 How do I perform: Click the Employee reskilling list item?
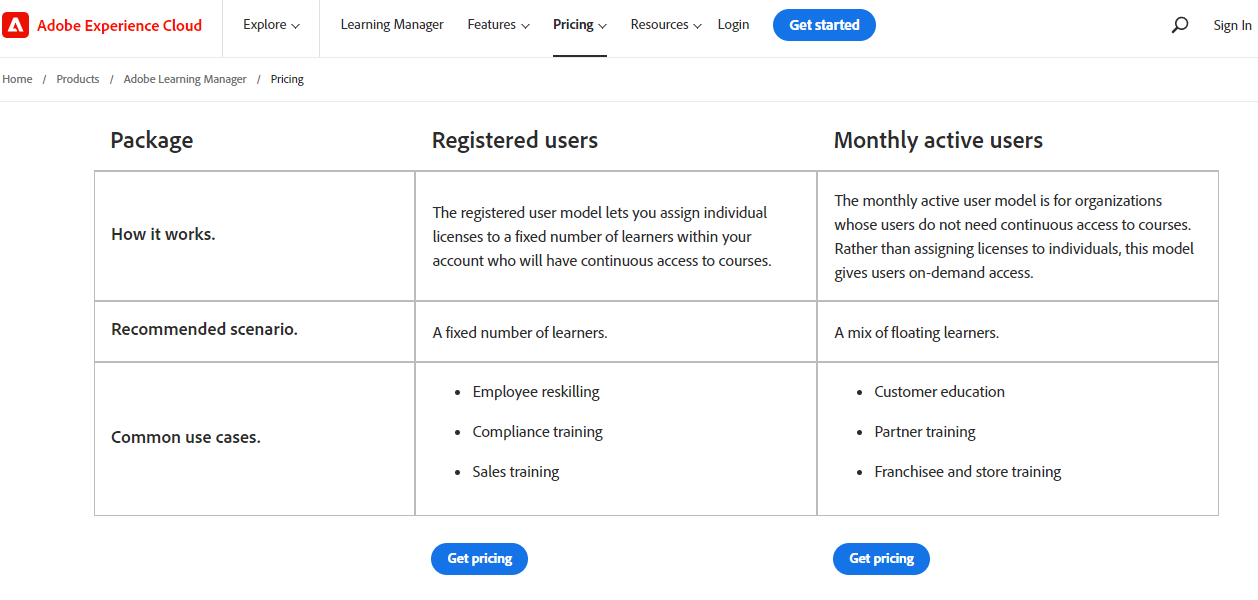click(536, 392)
